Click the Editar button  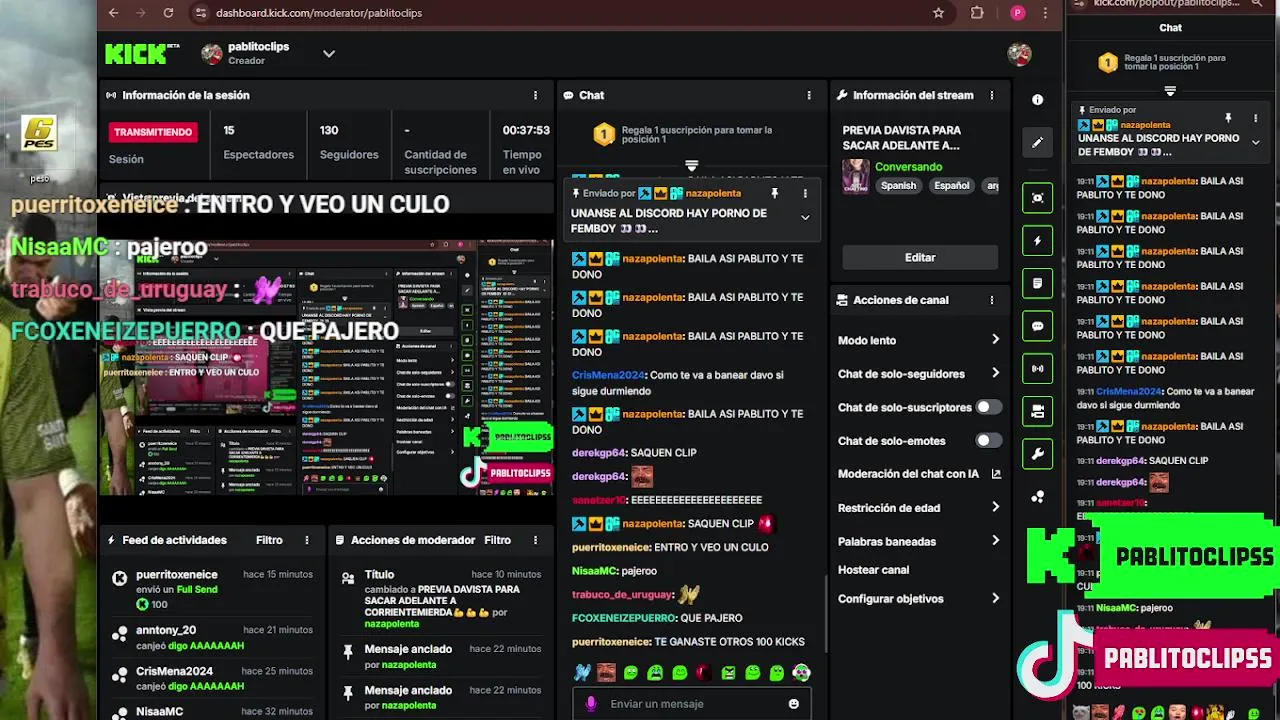(x=920, y=257)
